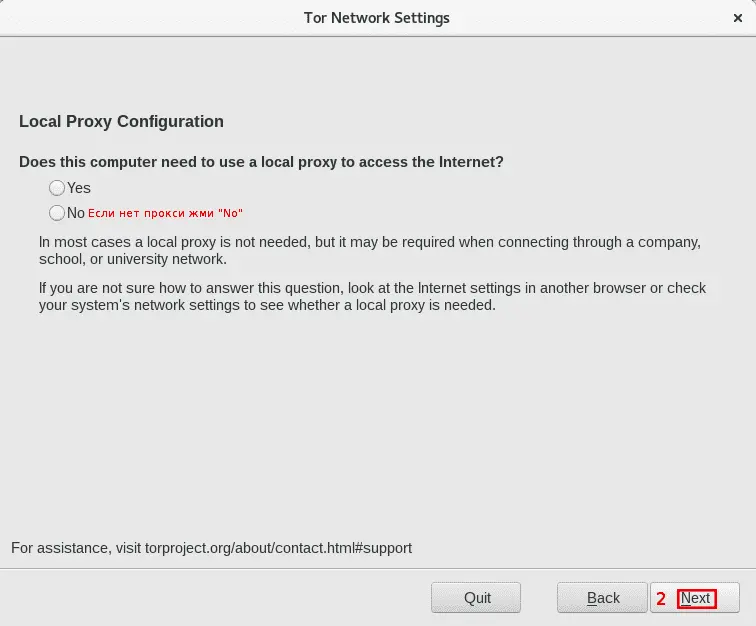Click the "In most cases" explanation paragraph
The height and width of the screenshot is (626, 756).
coord(369,250)
